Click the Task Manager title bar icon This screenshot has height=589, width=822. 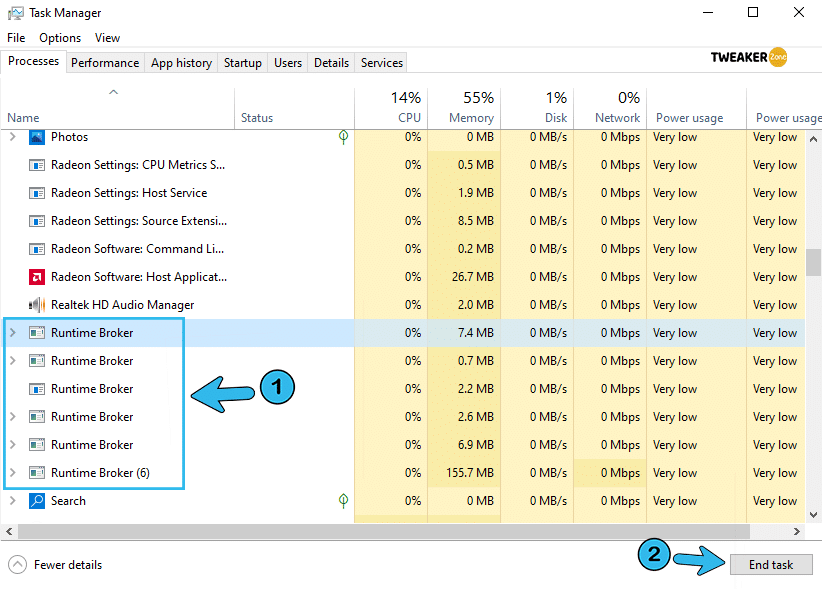coord(16,13)
